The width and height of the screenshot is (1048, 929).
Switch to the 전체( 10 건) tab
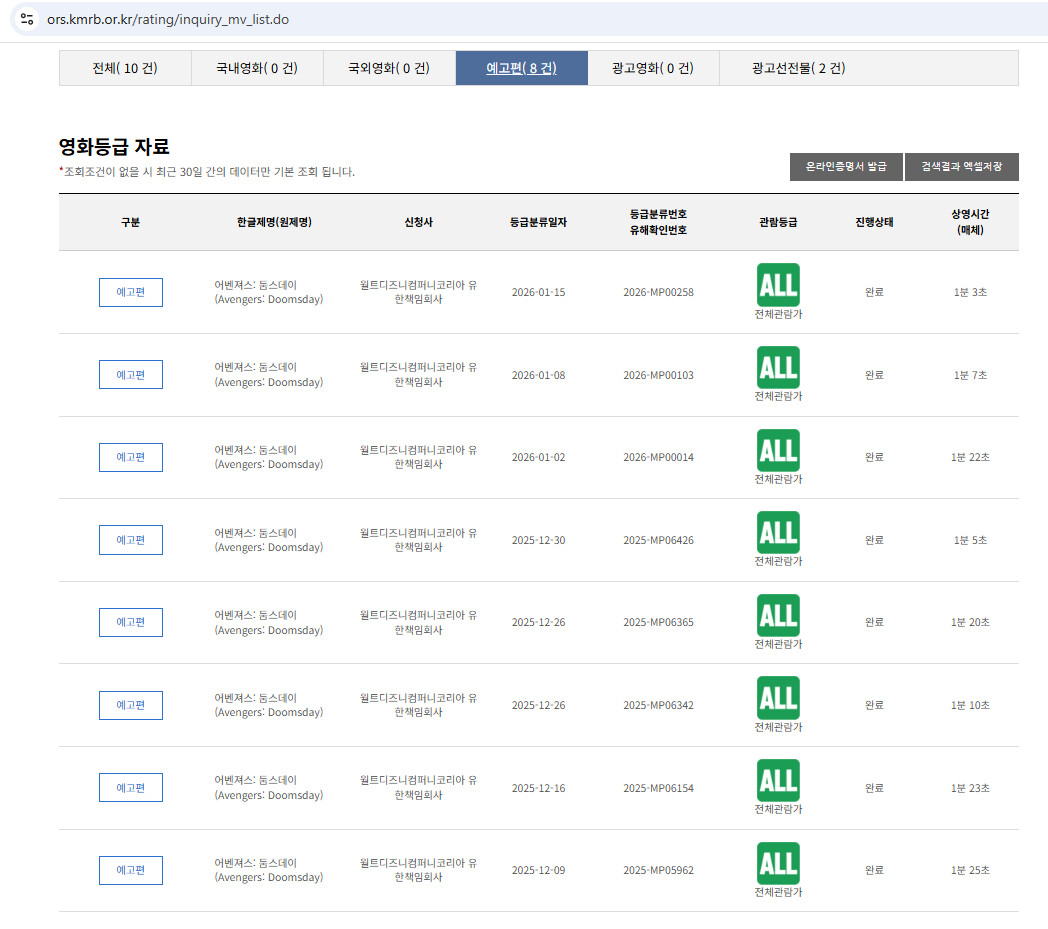(125, 68)
